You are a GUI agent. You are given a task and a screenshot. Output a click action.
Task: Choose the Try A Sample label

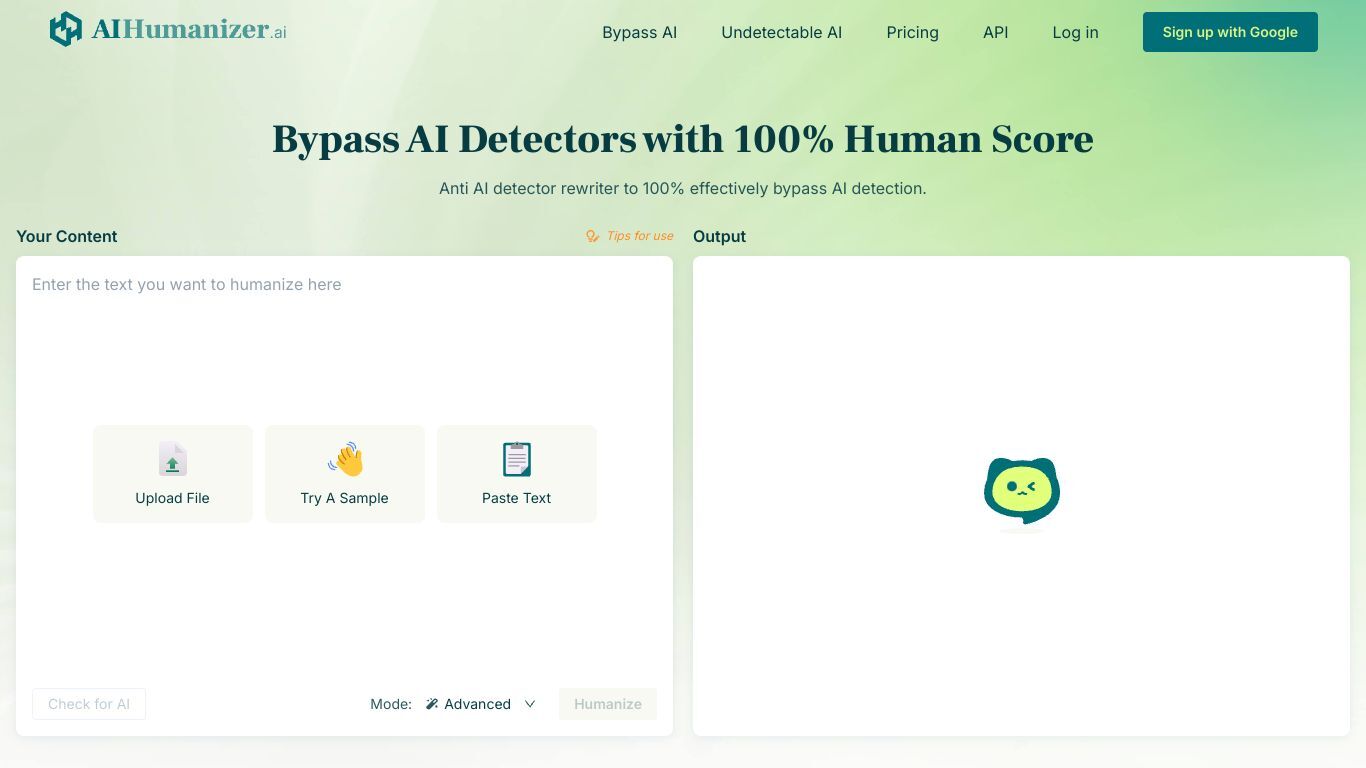345,498
